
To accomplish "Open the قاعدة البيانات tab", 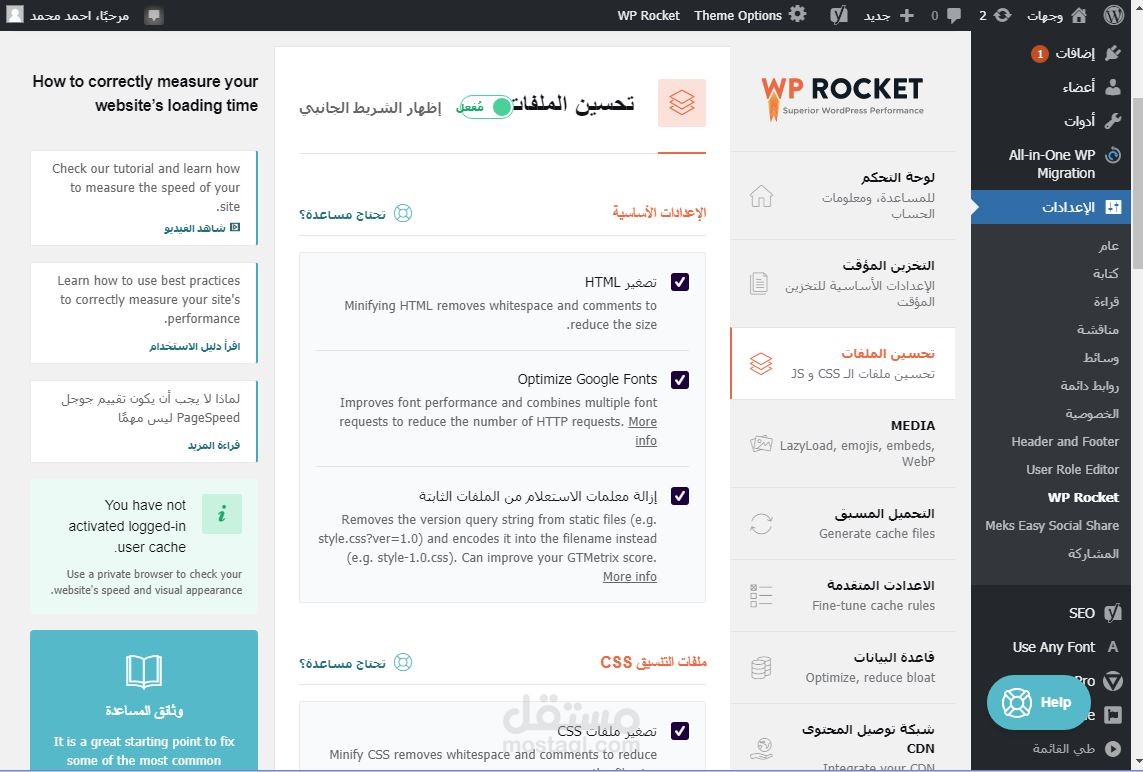I will (x=843, y=668).
